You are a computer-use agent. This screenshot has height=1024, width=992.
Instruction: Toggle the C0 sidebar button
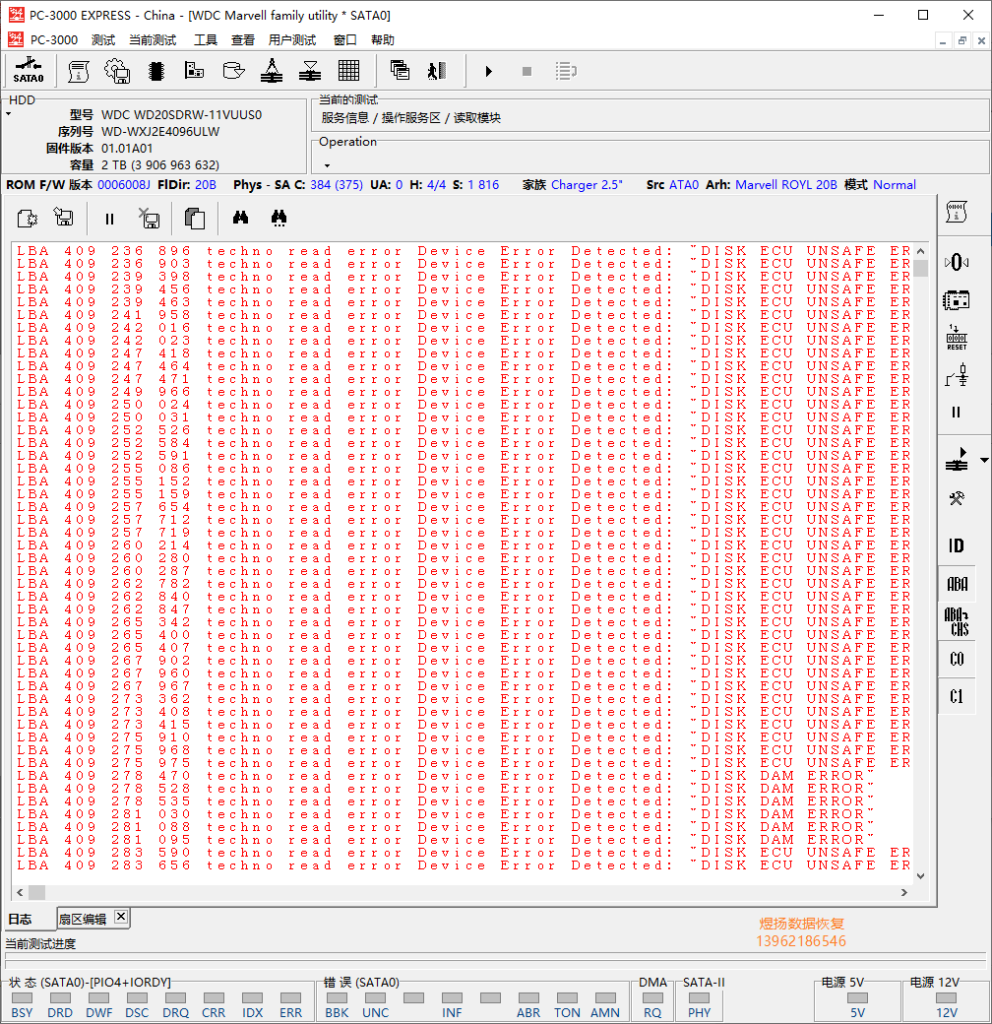[957, 659]
